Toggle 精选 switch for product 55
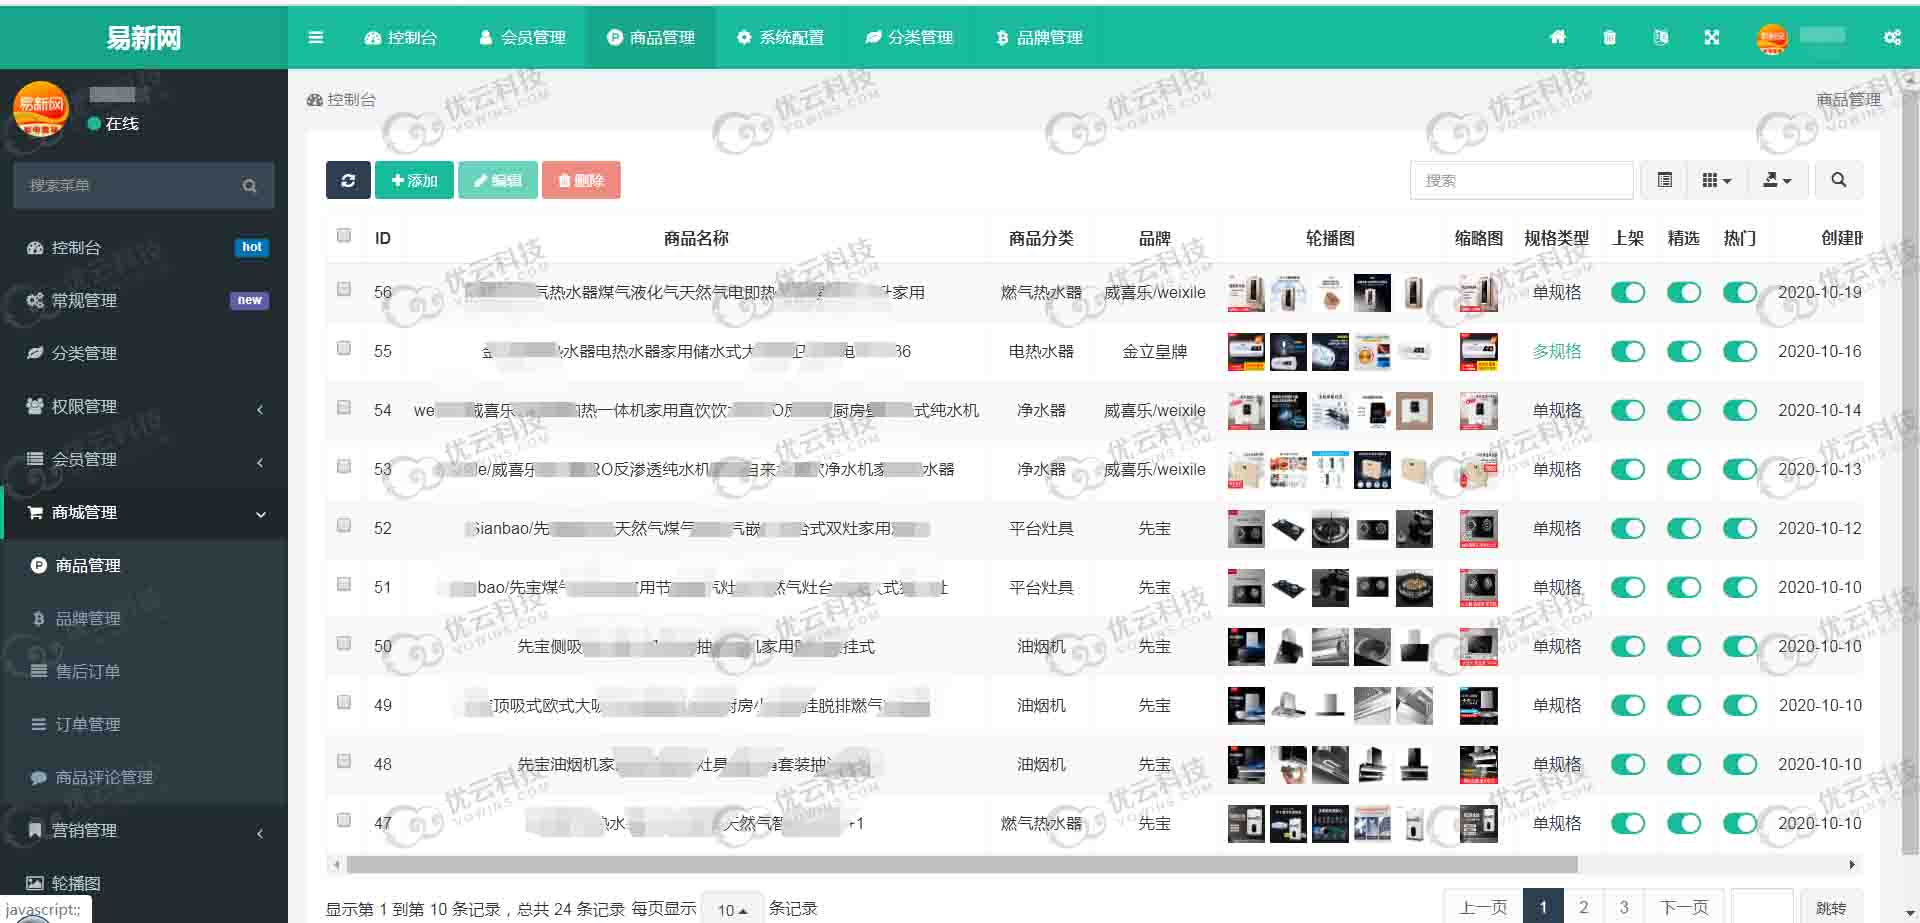1920x923 pixels. 1684,351
